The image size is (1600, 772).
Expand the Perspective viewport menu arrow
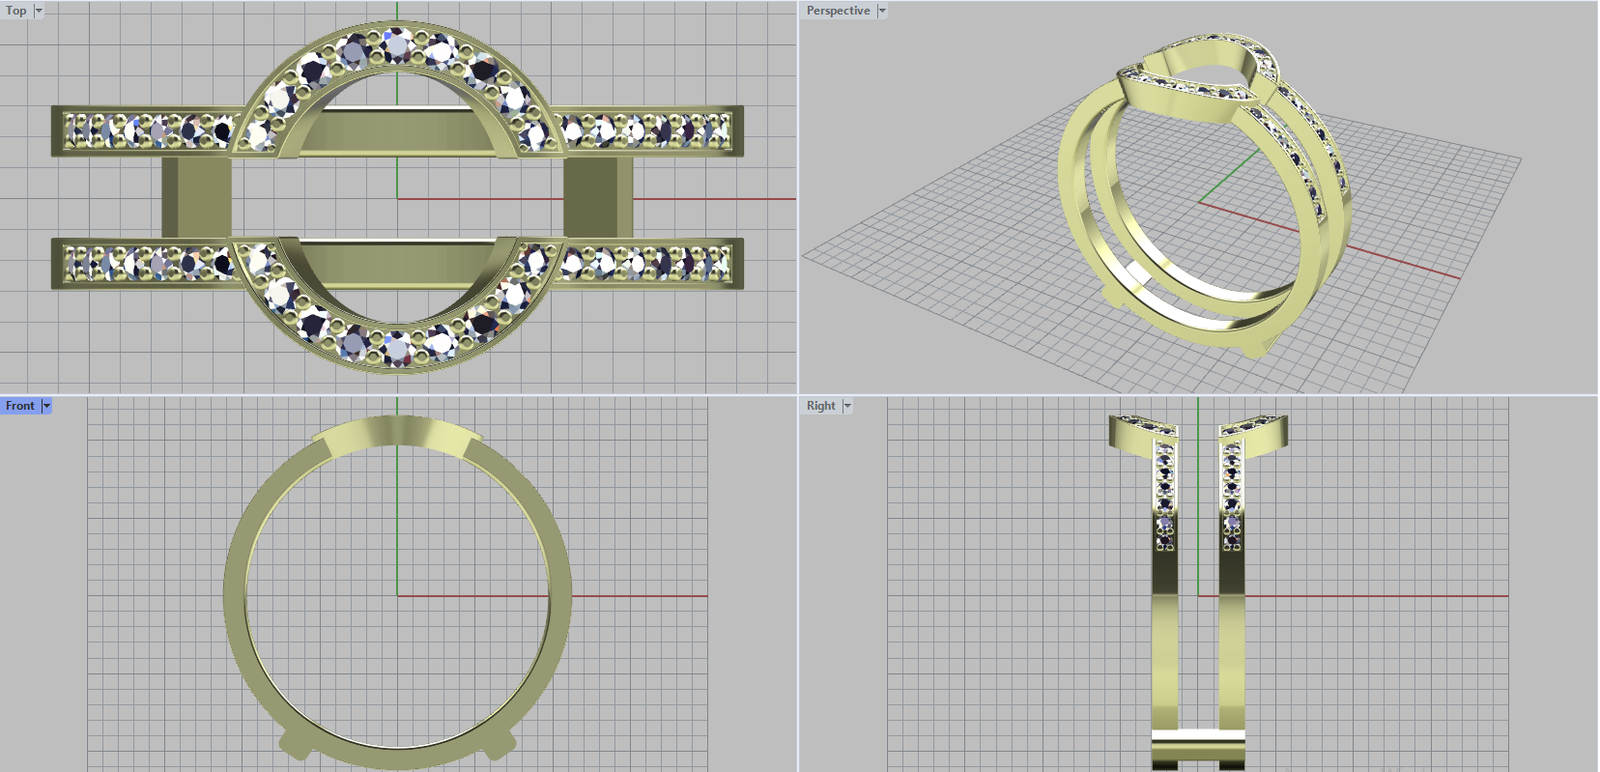[882, 11]
